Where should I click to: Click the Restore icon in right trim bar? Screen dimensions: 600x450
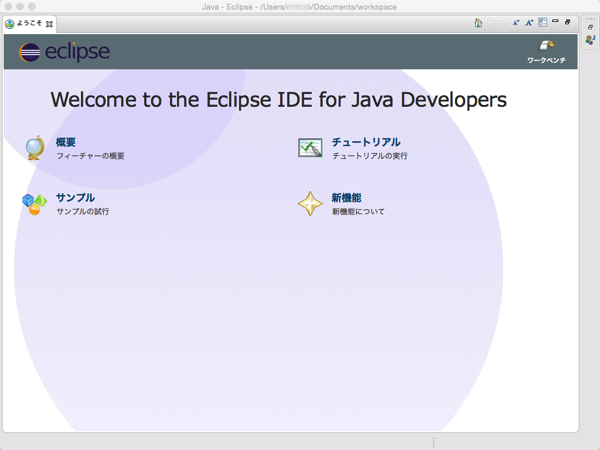click(590, 27)
